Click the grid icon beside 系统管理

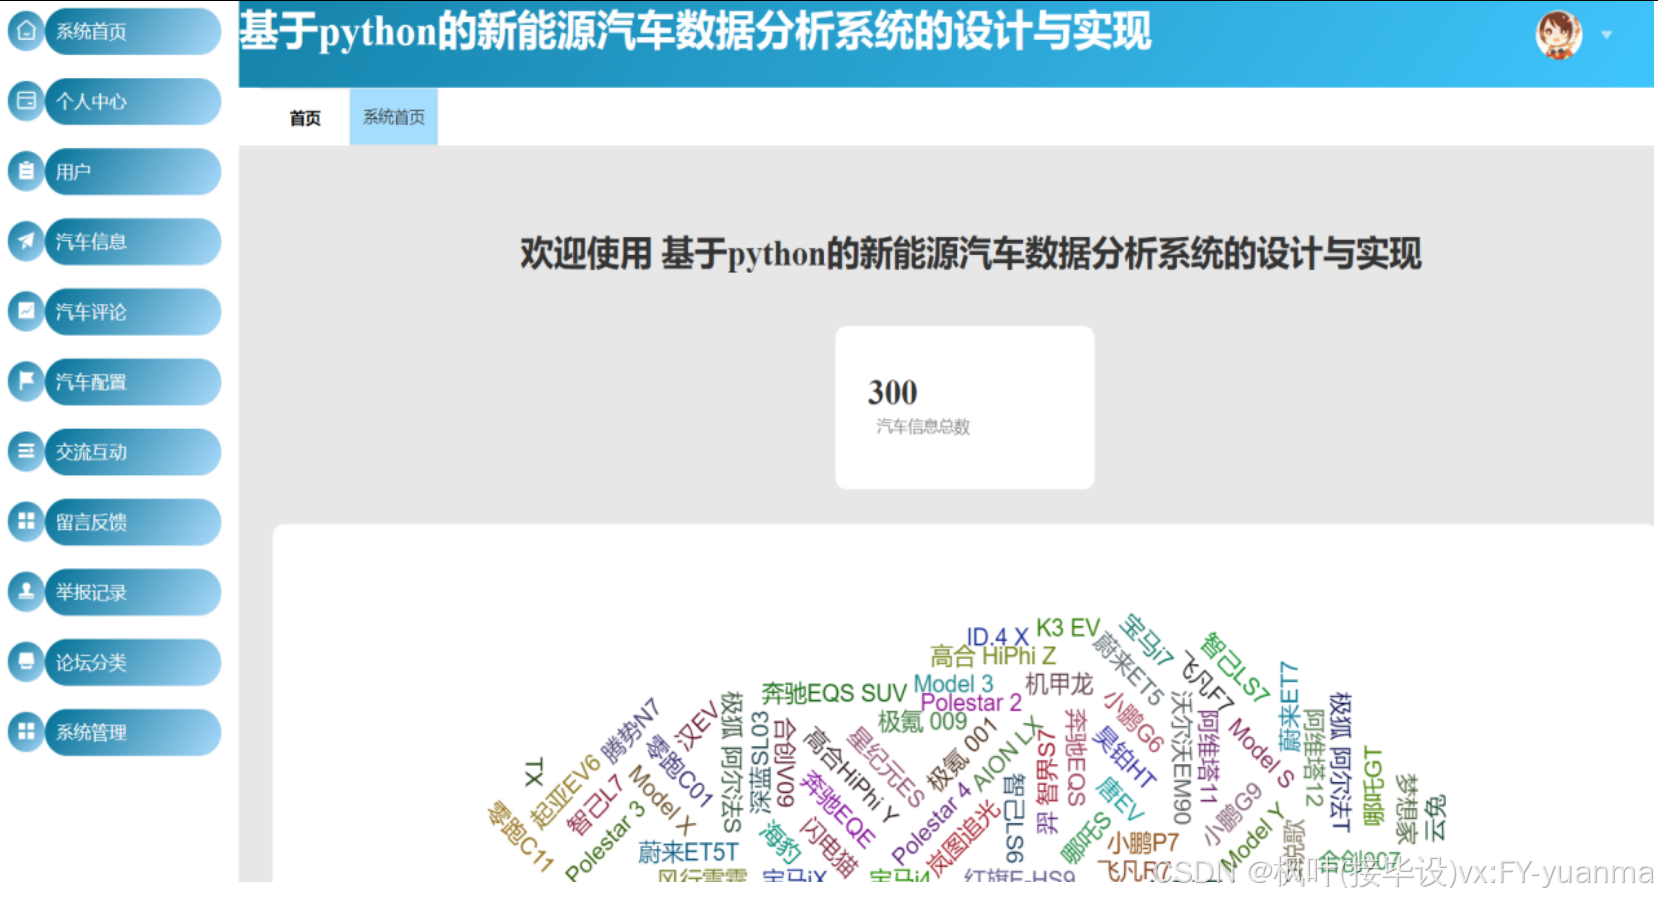tap(26, 731)
